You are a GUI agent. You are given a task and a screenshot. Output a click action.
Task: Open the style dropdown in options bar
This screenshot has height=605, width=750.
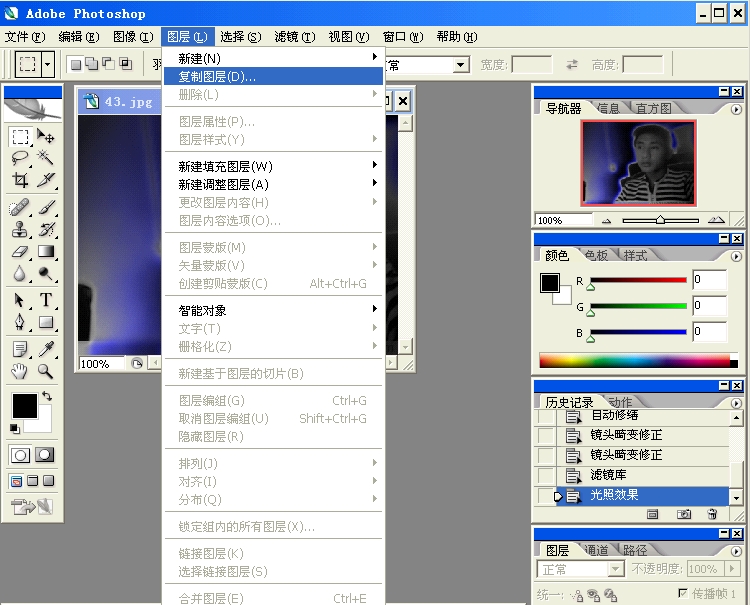pos(460,65)
